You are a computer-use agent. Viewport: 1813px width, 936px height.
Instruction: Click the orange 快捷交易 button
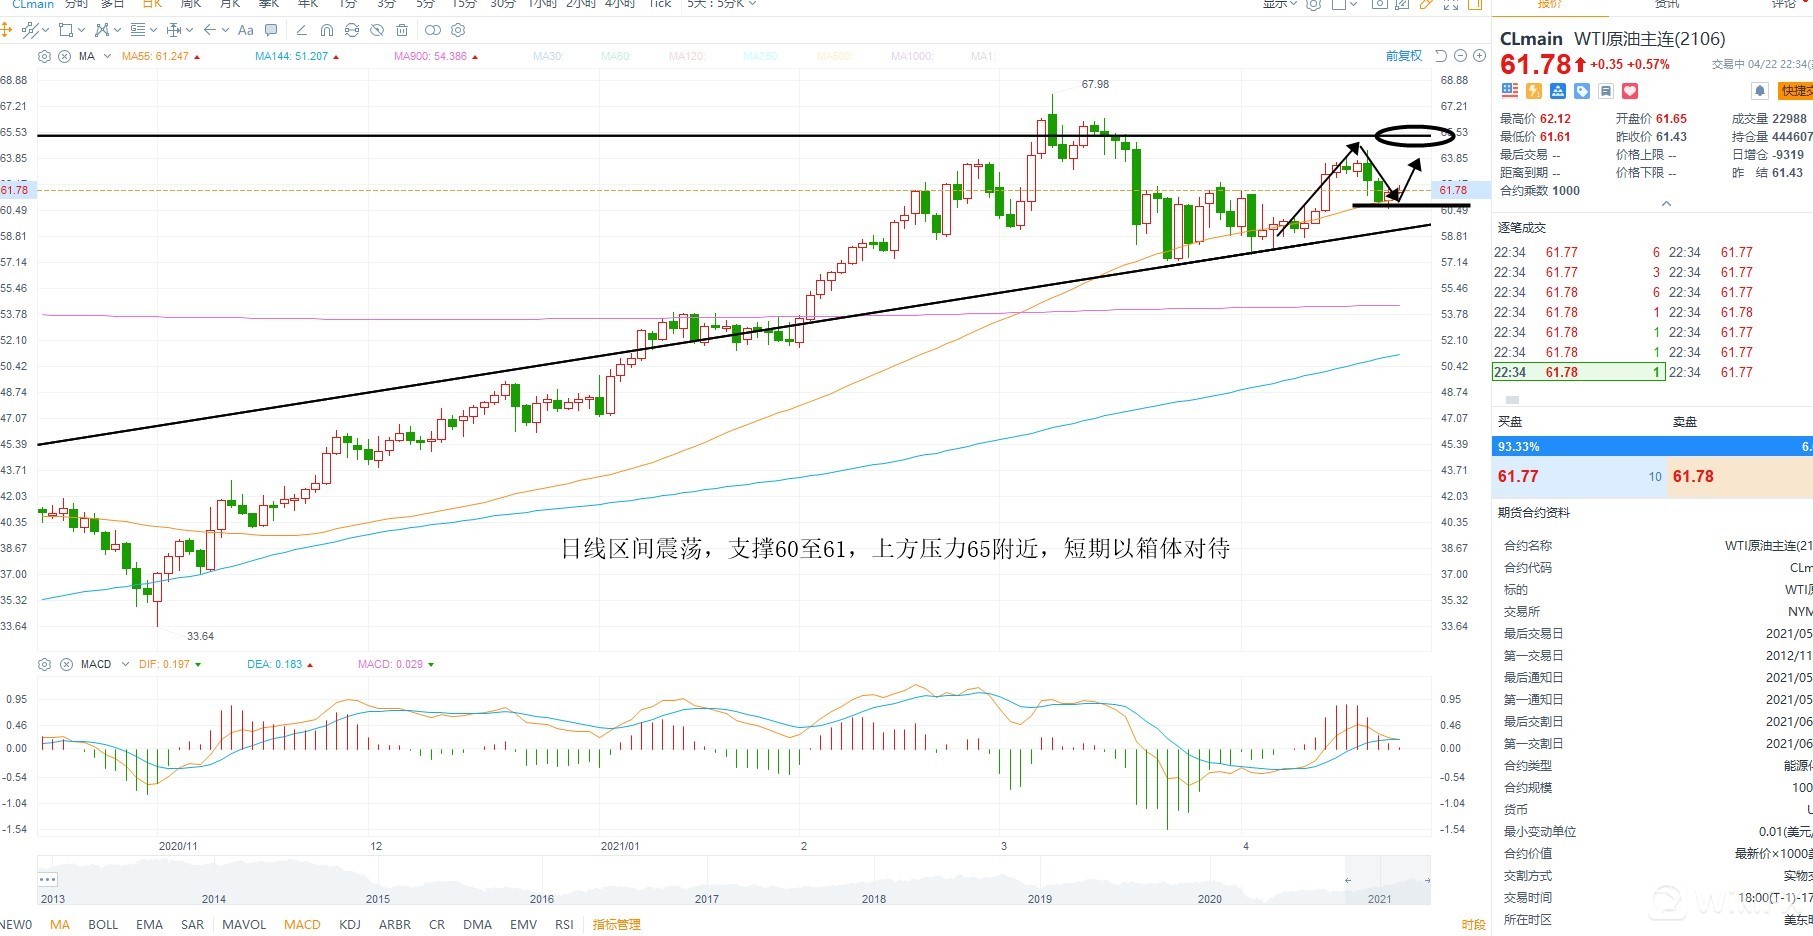pyautogui.click(x=1795, y=91)
